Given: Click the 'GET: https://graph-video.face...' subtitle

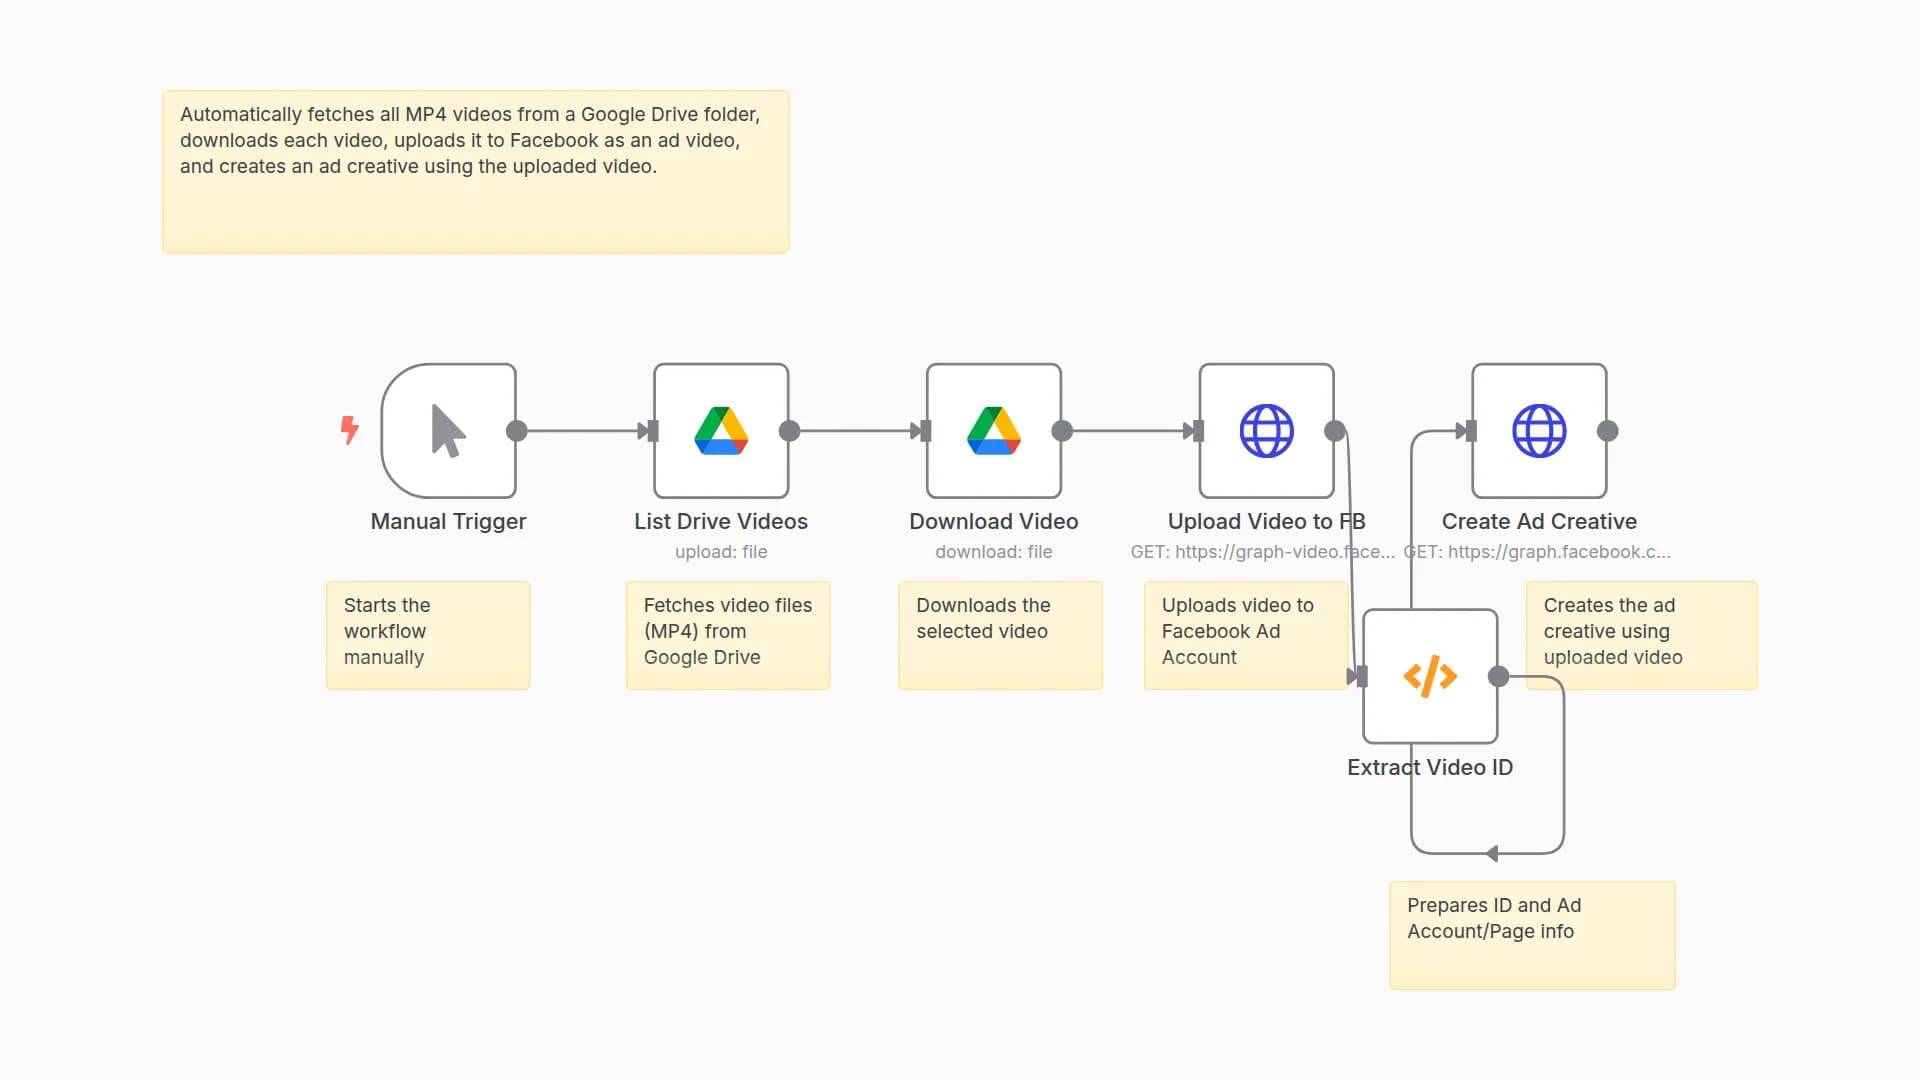Looking at the screenshot, I should pyautogui.click(x=1262, y=552).
